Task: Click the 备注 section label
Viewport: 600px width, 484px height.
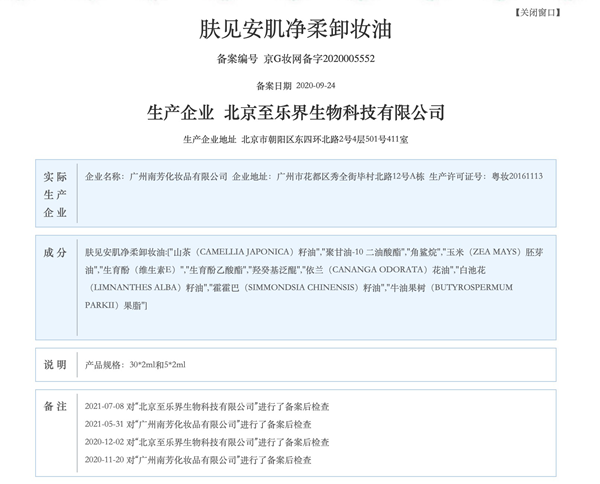Action: (55, 406)
